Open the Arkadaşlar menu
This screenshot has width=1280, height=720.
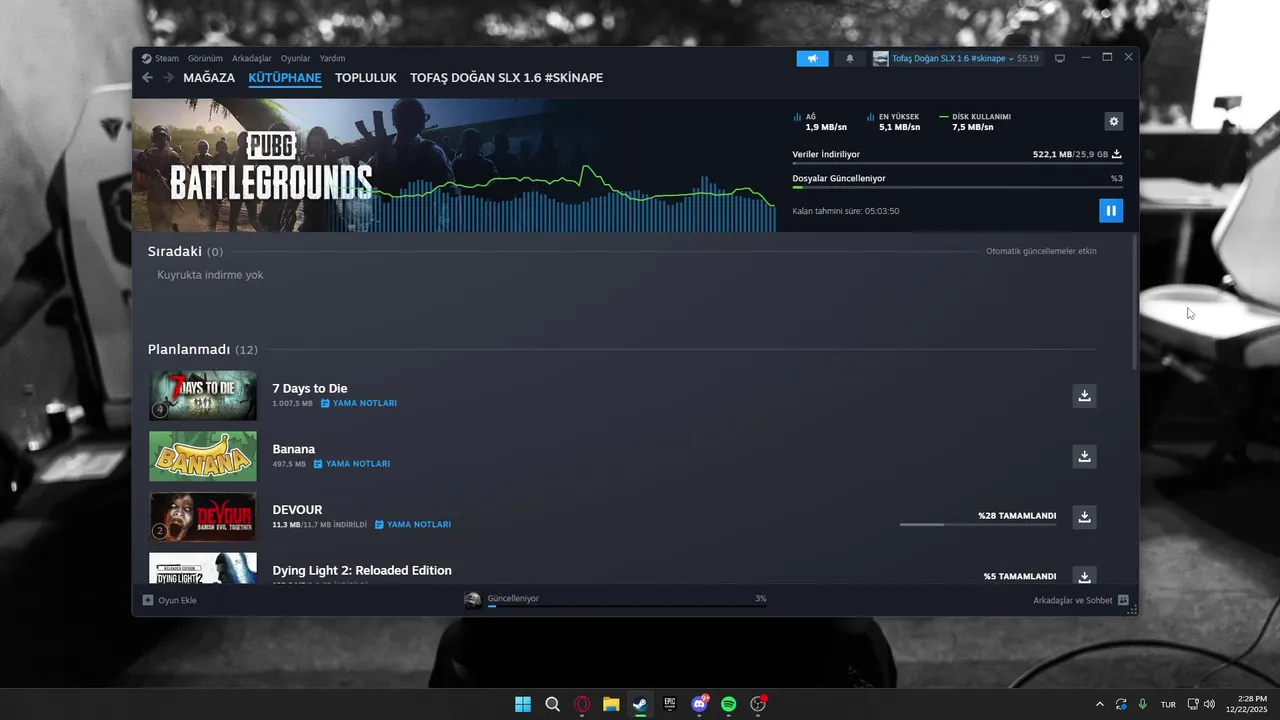(x=252, y=58)
